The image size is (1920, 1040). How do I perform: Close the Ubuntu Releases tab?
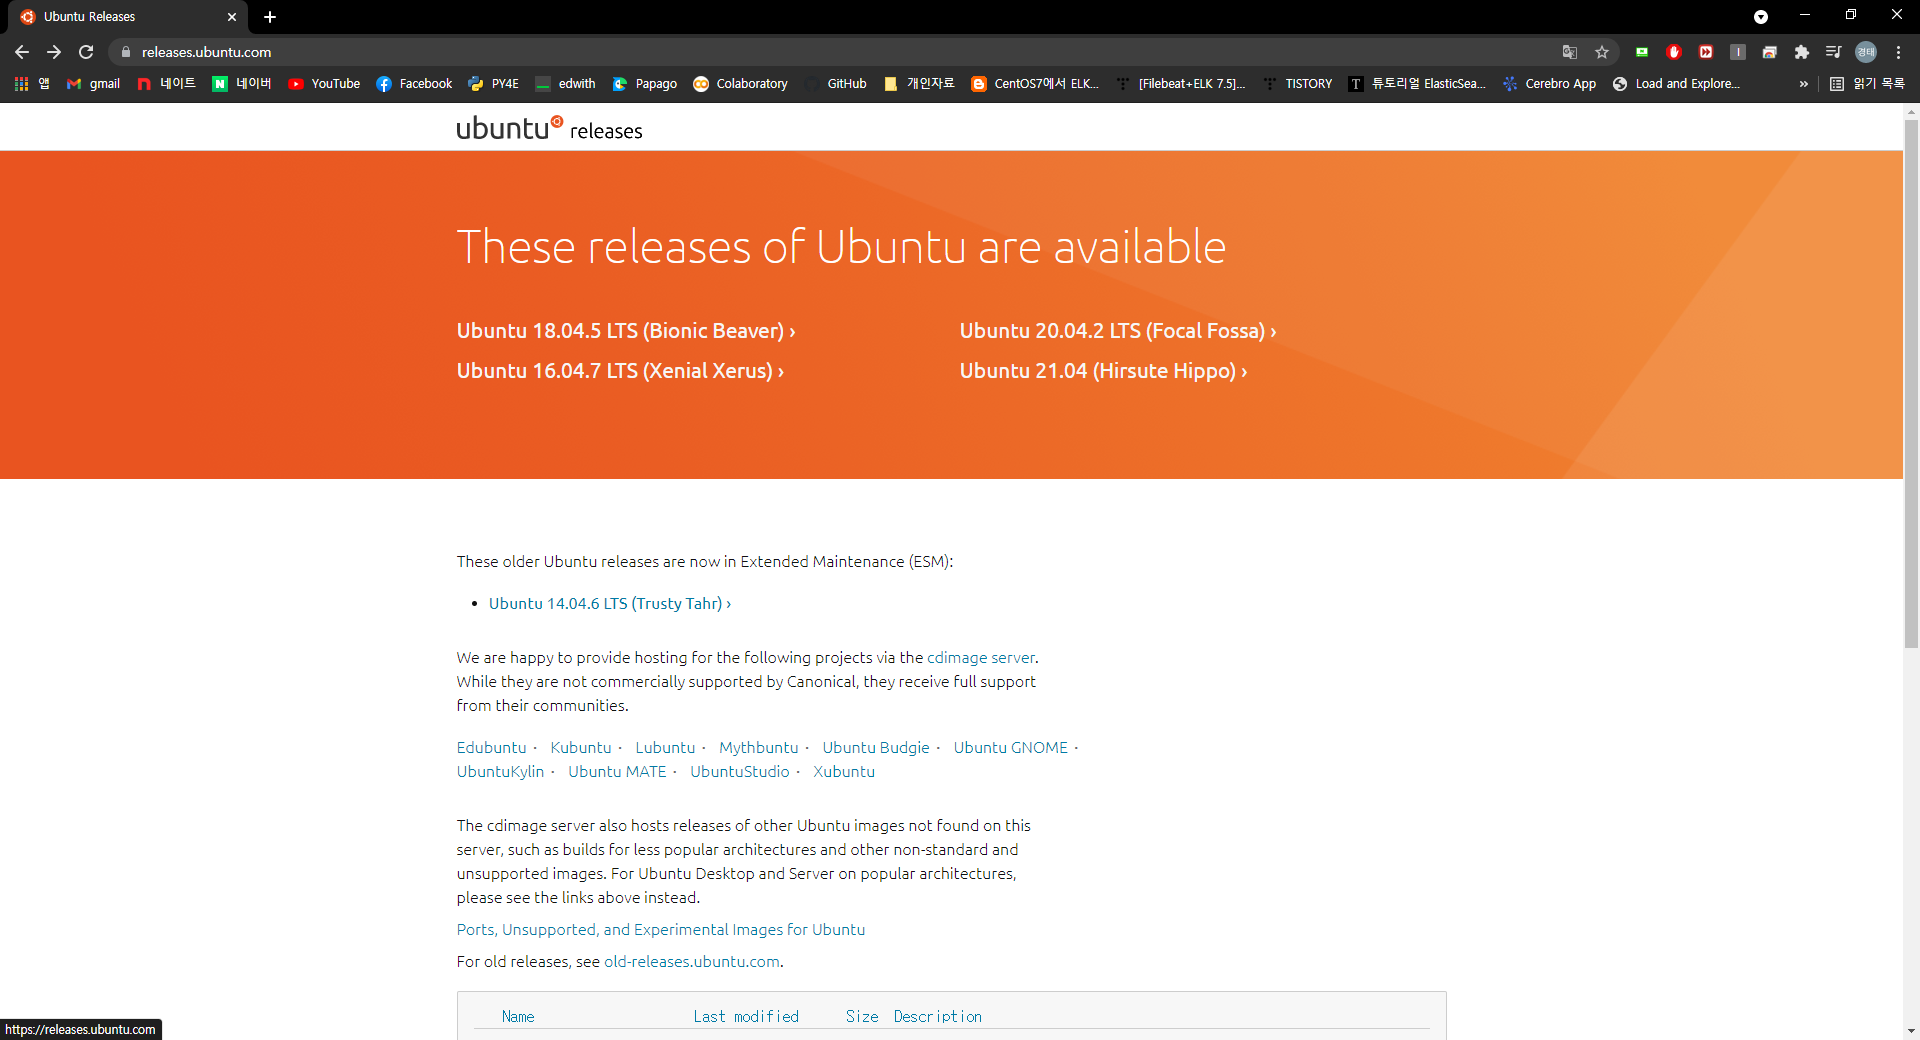click(232, 17)
